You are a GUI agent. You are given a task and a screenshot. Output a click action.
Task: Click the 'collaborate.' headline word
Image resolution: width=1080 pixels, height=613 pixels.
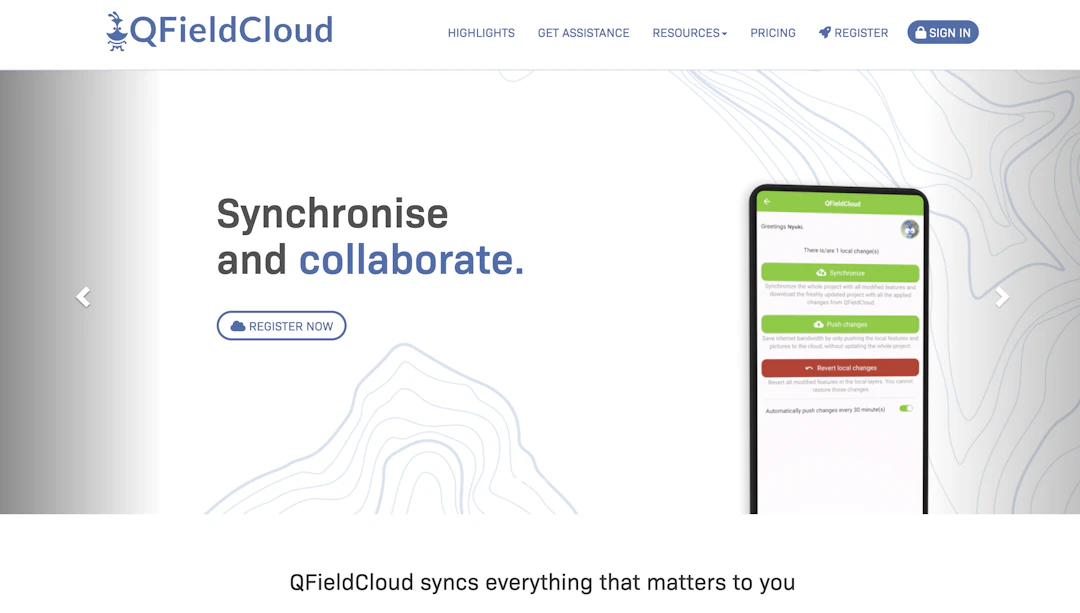[x=411, y=260]
